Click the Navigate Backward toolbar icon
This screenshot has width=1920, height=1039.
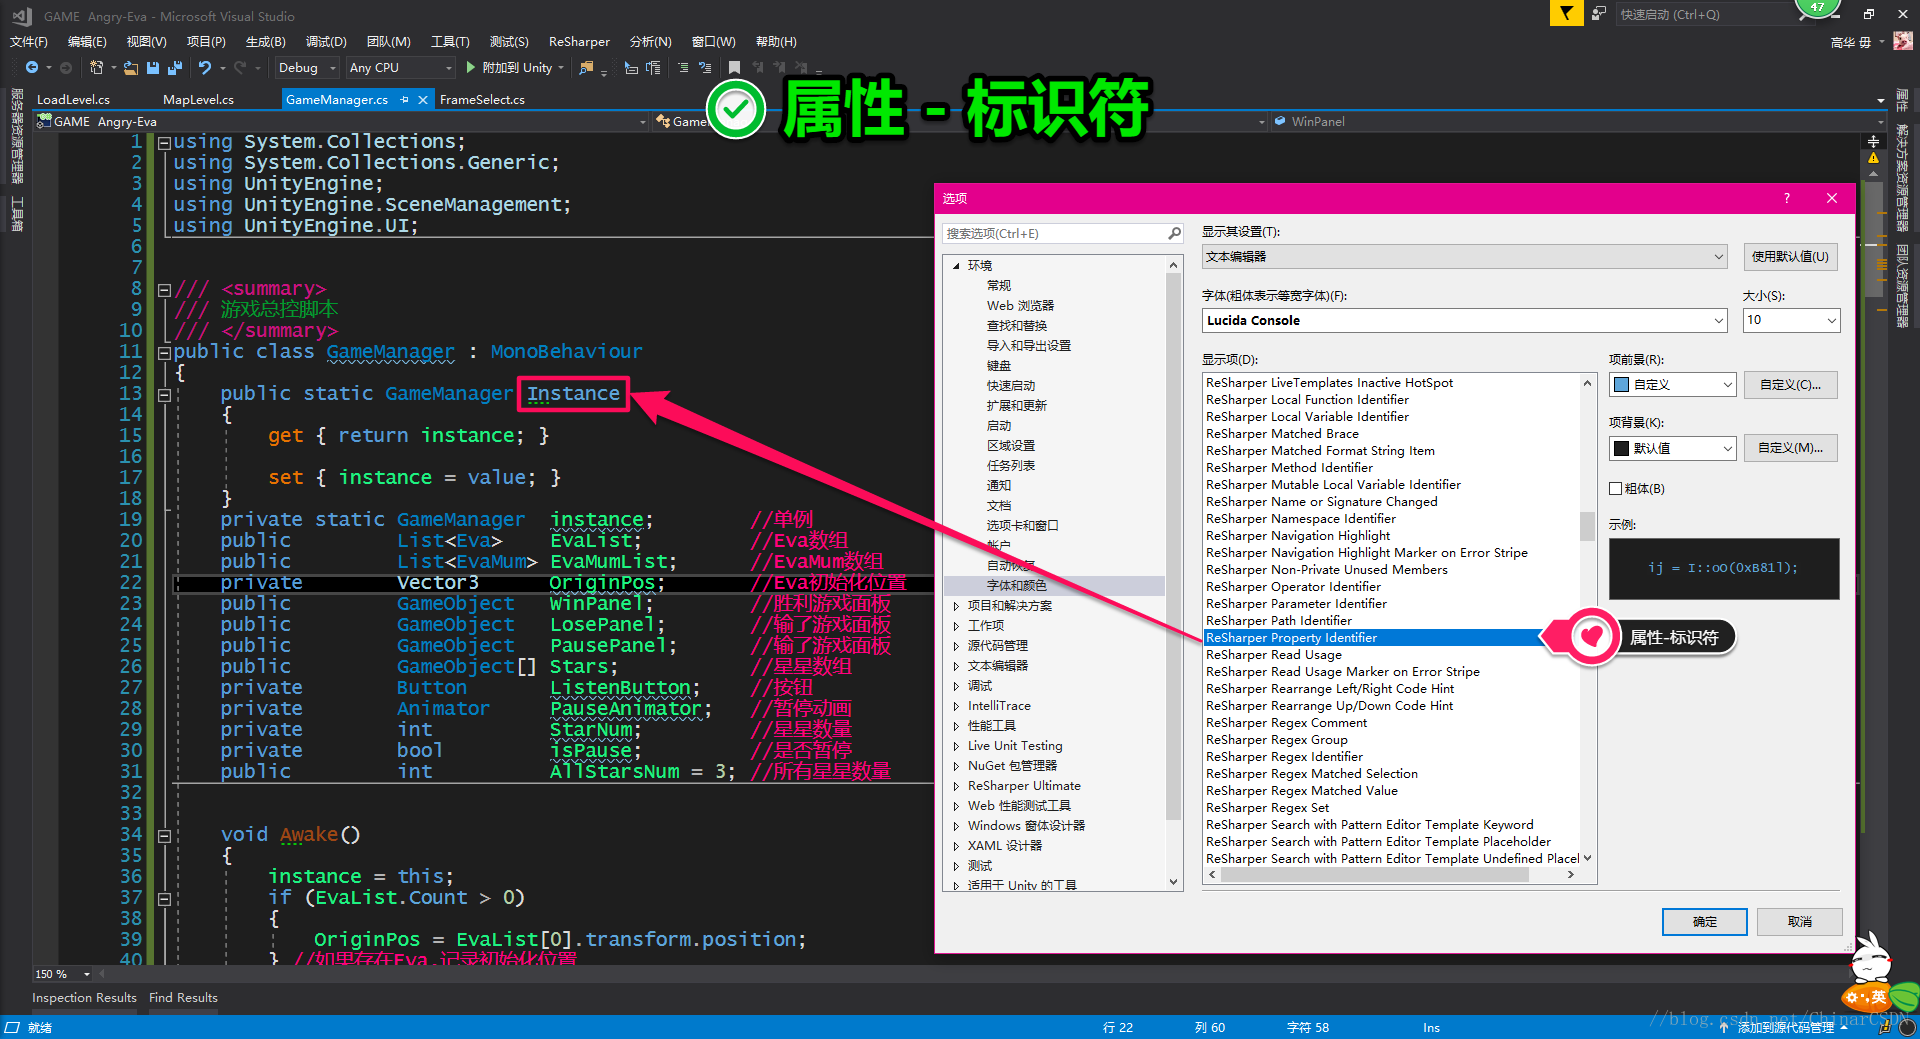point(32,67)
